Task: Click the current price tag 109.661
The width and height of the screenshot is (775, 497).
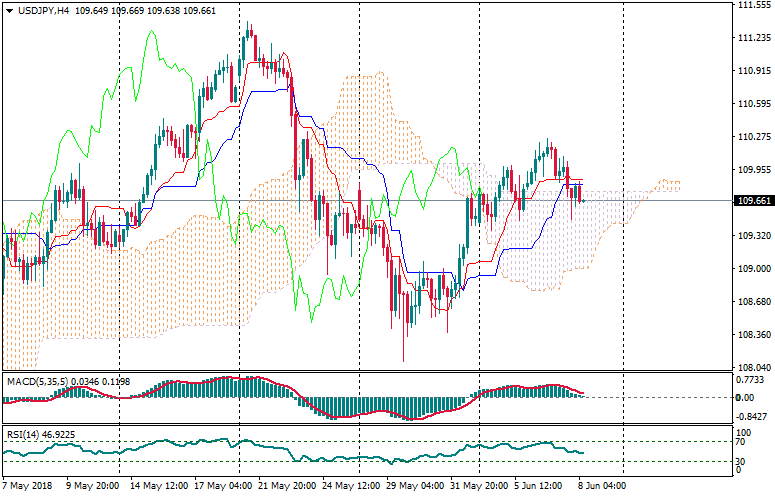Action: (x=752, y=201)
